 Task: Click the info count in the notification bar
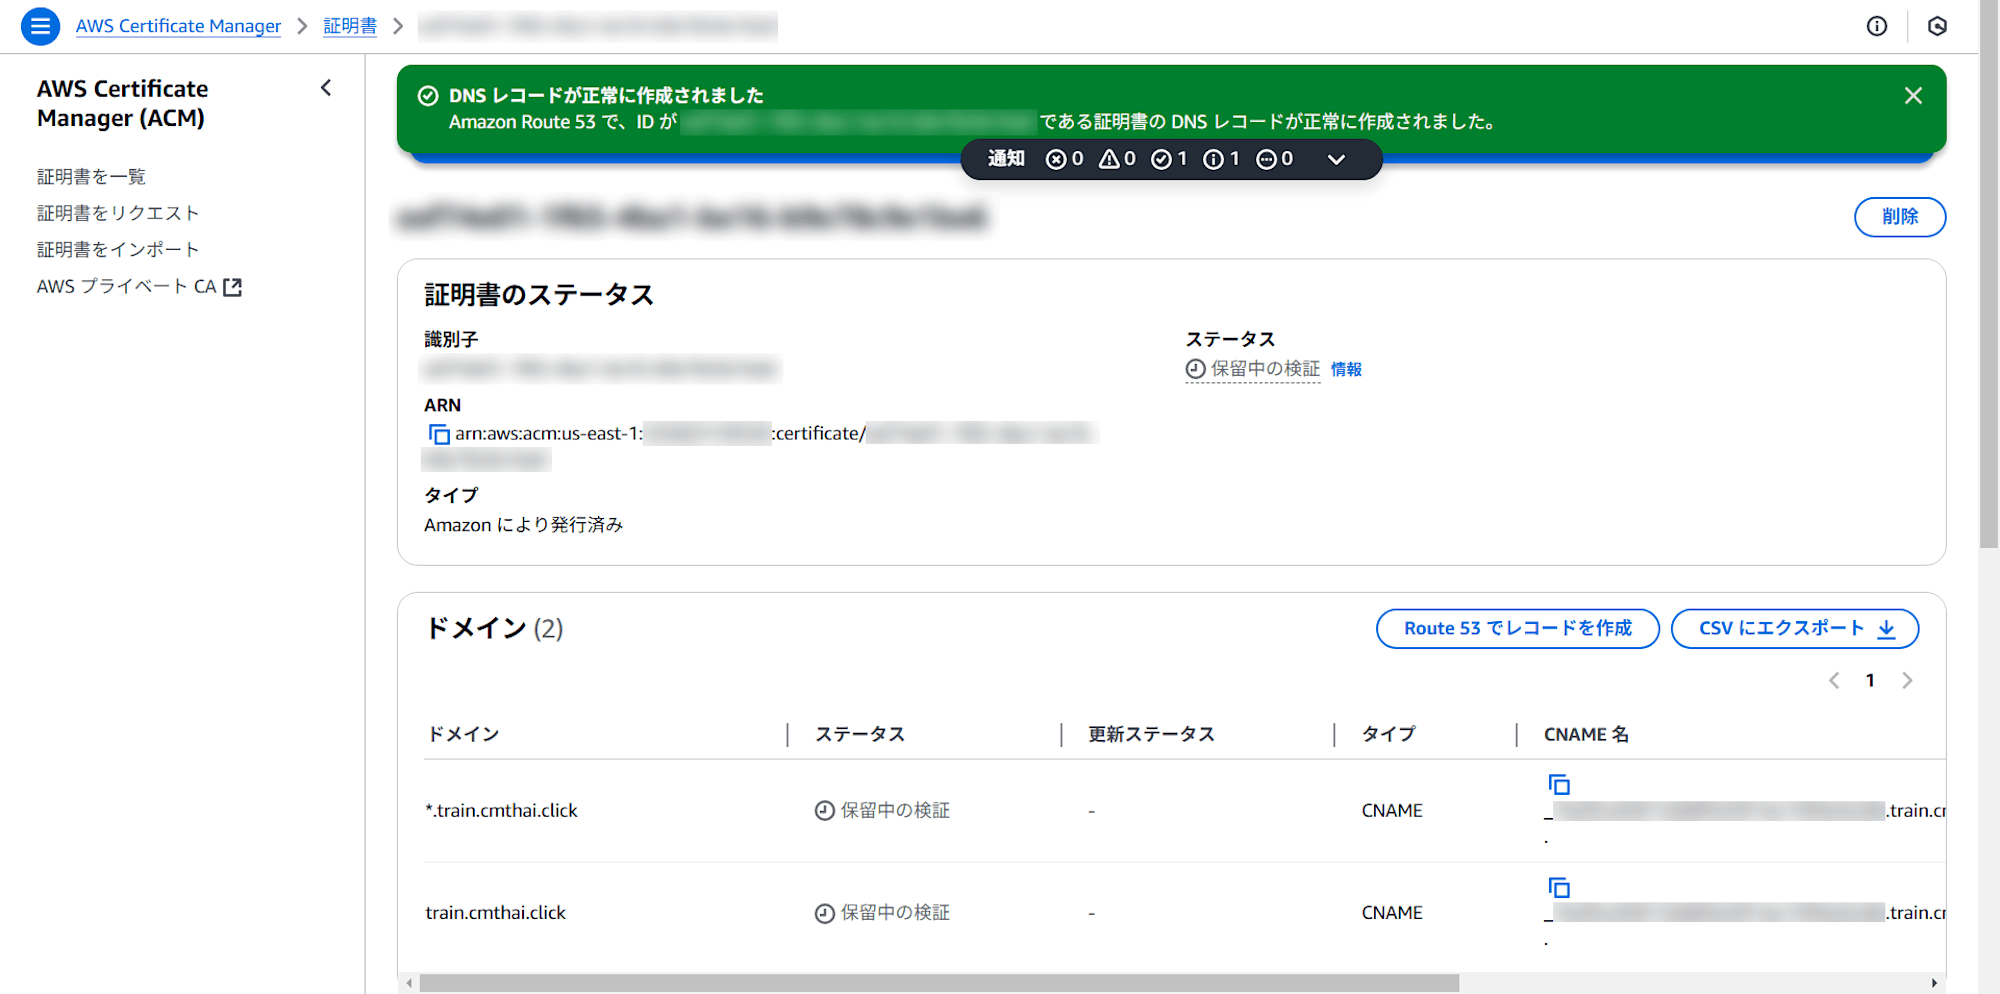pos(1221,159)
